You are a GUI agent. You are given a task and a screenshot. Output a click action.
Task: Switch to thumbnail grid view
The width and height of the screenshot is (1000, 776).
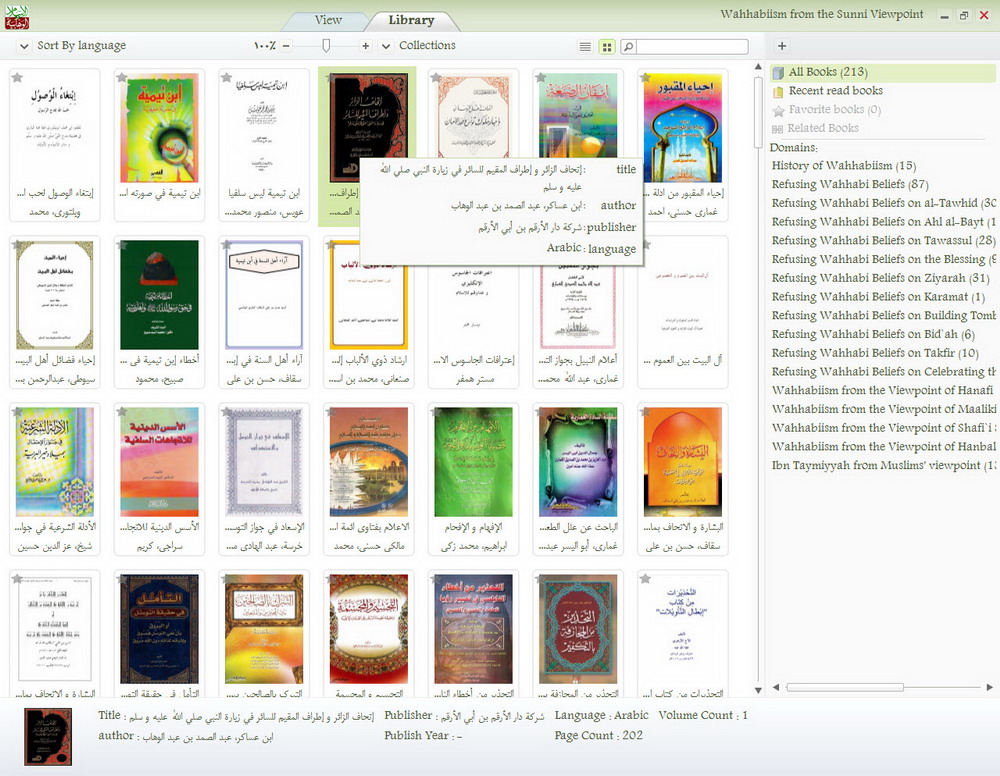coord(607,47)
